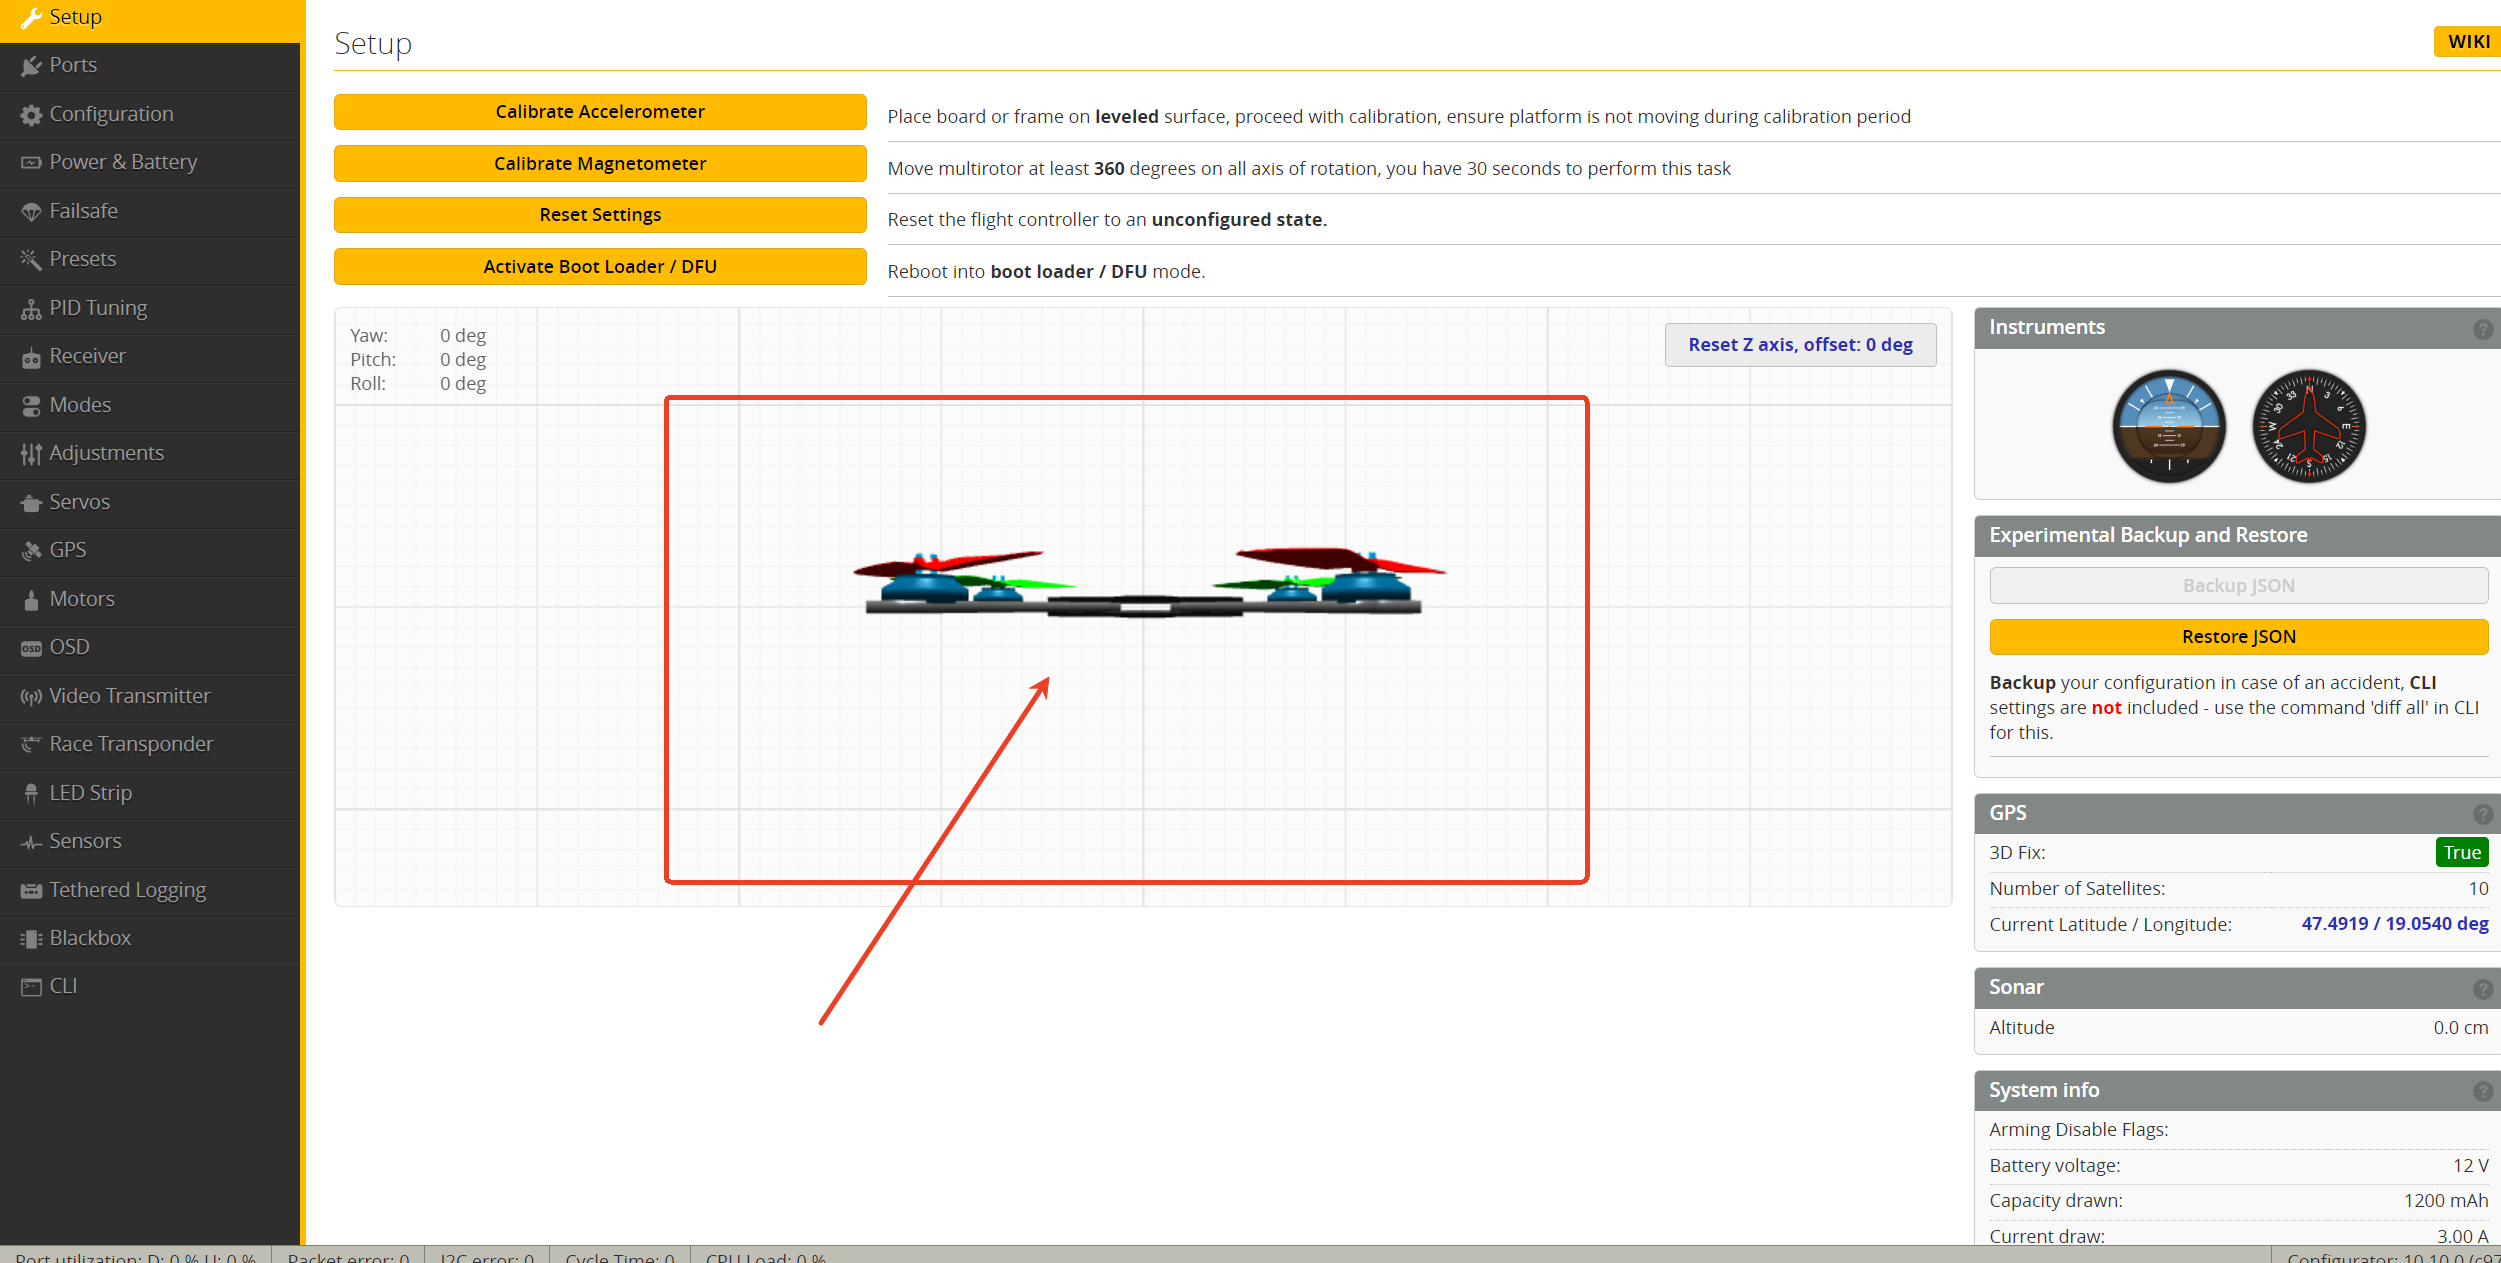The image size is (2501, 1263).
Task: Click the Configuration gear icon
Action: 31,115
